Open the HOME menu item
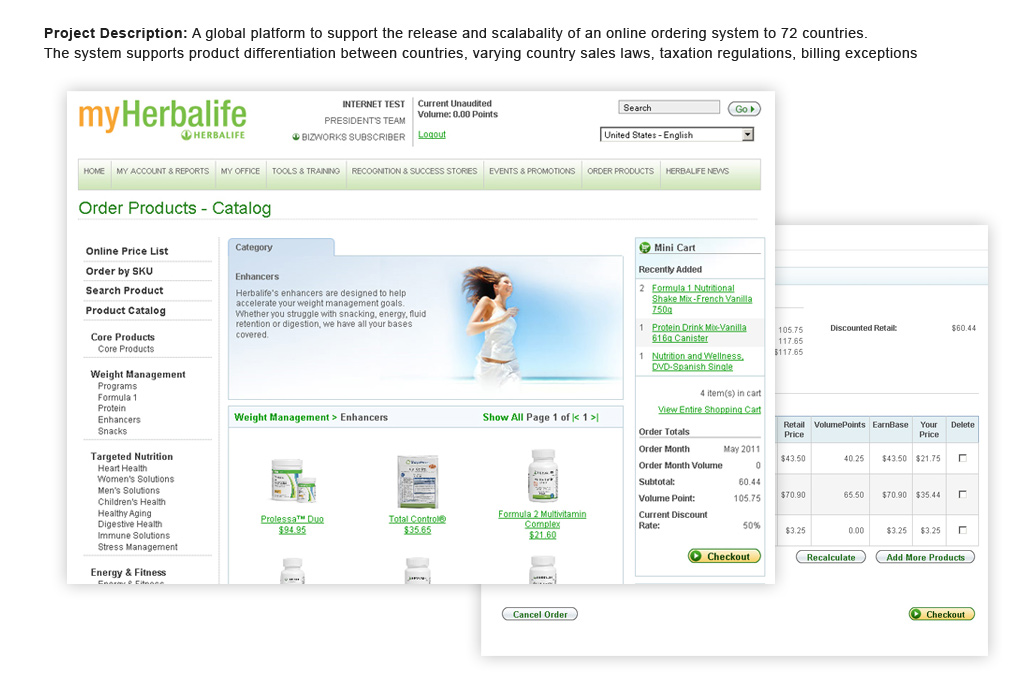Image resolution: width=1024 pixels, height=690 pixels. pyautogui.click(x=94, y=171)
